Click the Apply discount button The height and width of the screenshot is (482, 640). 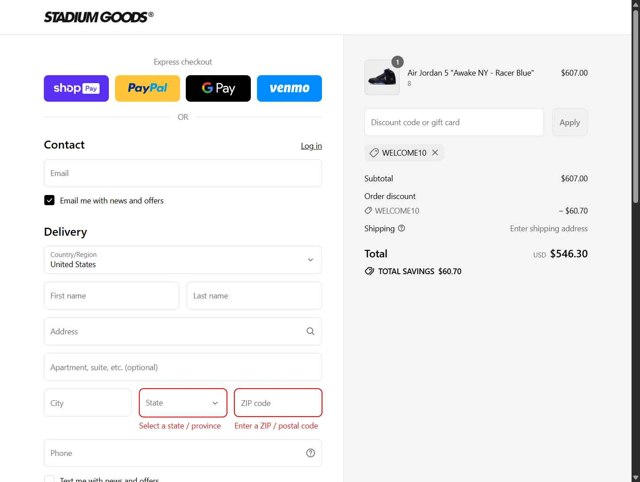tap(569, 122)
